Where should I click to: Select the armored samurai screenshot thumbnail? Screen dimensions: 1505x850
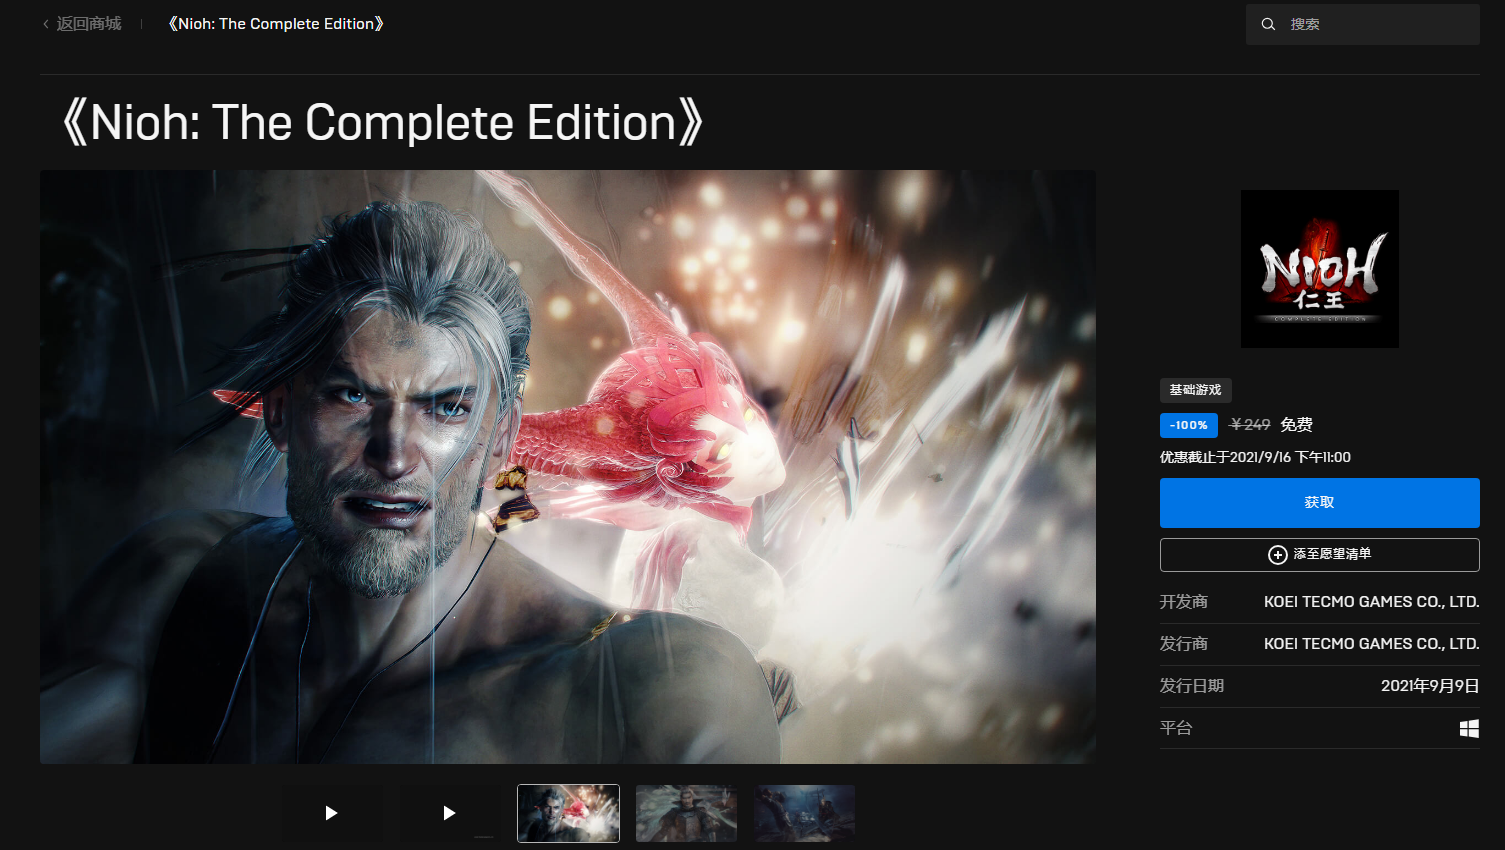[x=686, y=813]
